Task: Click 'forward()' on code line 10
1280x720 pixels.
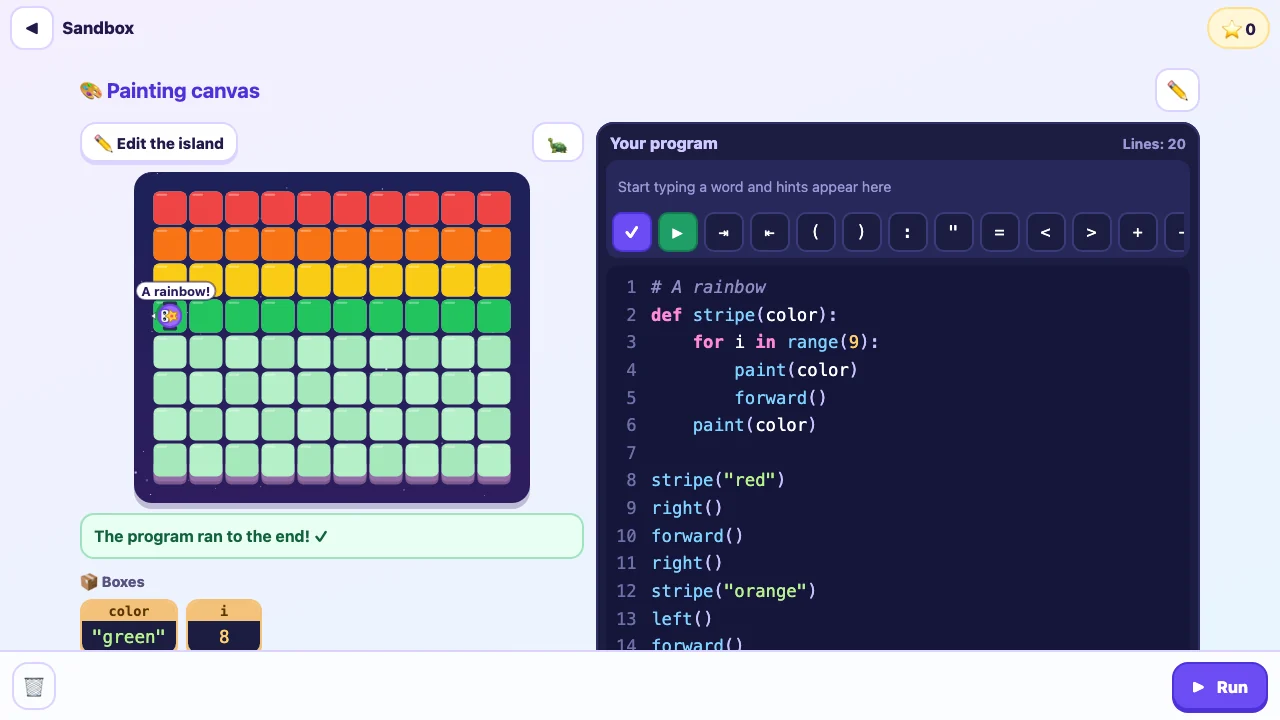Action: pyautogui.click(x=697, y=536)
